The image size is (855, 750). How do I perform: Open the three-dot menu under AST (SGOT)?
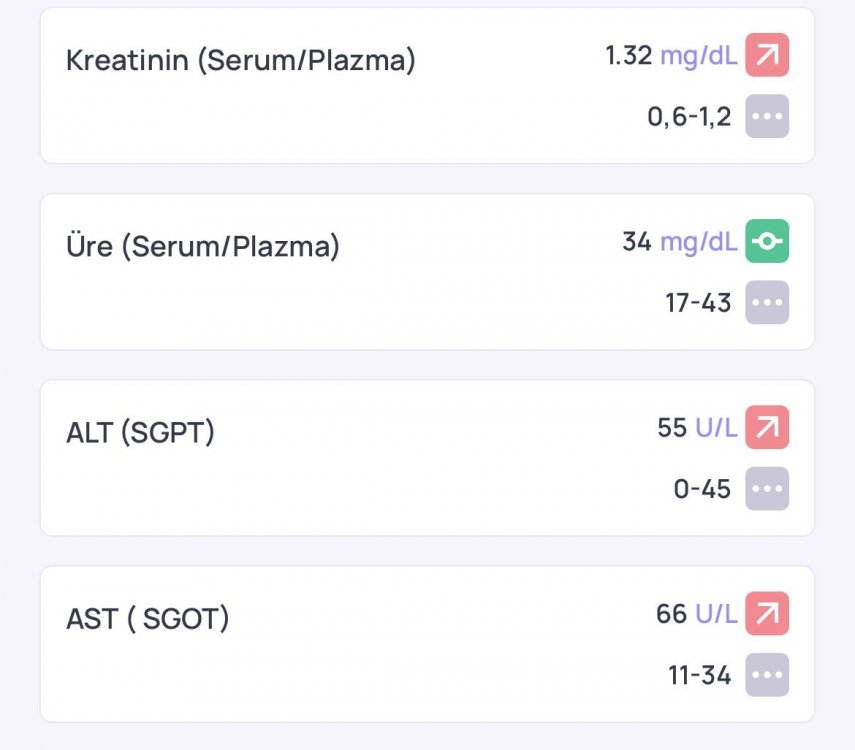[767, 675]
